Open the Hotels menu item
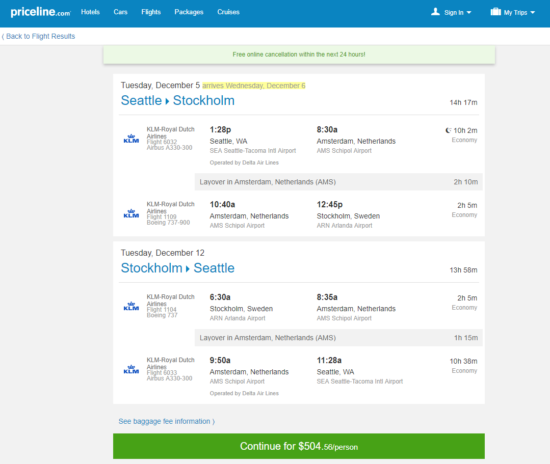The image size is (550, 464). (x=90, y=12)
